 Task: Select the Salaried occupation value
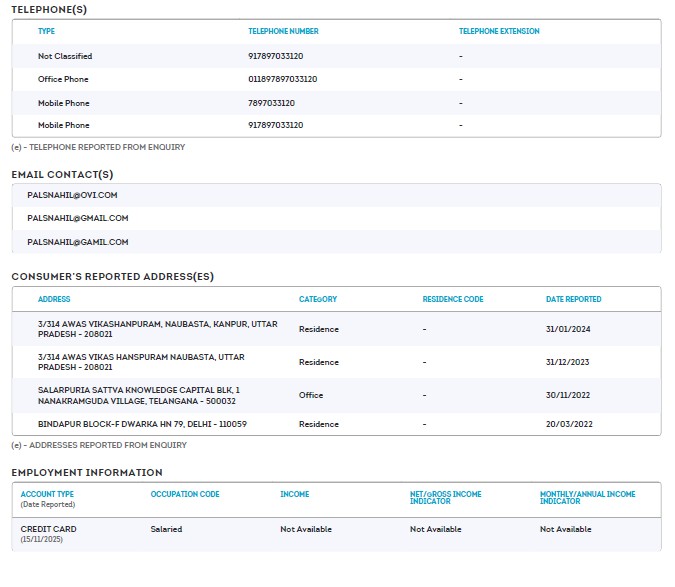click(166, 529)
